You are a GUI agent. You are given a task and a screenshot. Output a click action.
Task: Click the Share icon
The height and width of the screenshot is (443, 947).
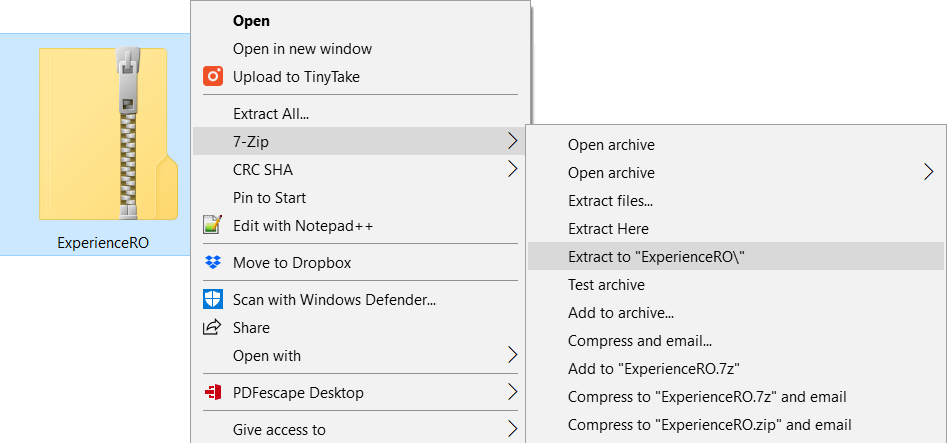click(x=212, y=327)
